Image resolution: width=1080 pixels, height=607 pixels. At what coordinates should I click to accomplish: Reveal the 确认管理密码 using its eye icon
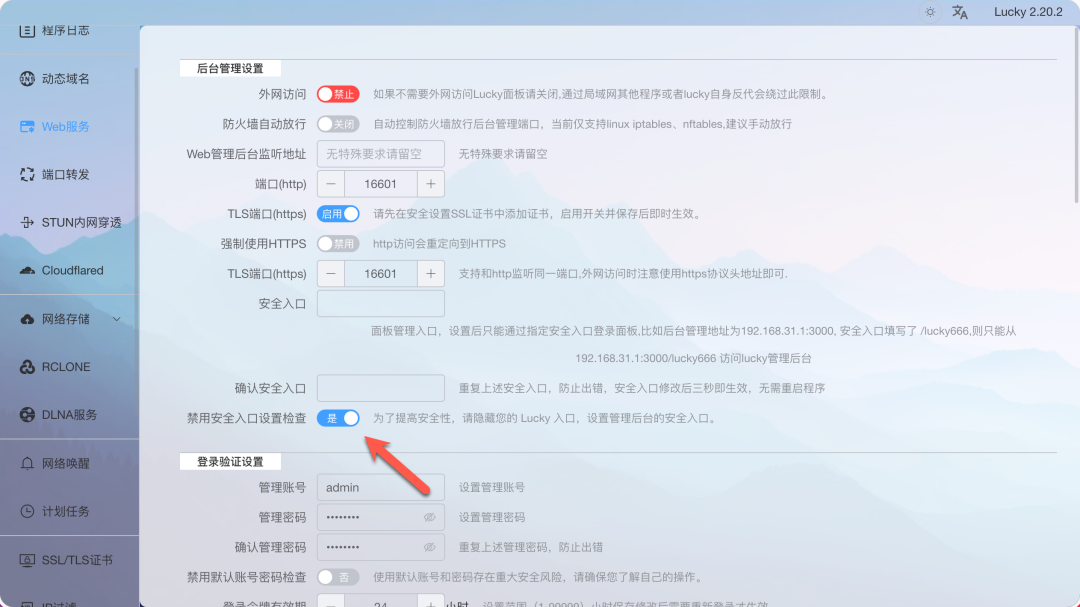pos(429,547)
